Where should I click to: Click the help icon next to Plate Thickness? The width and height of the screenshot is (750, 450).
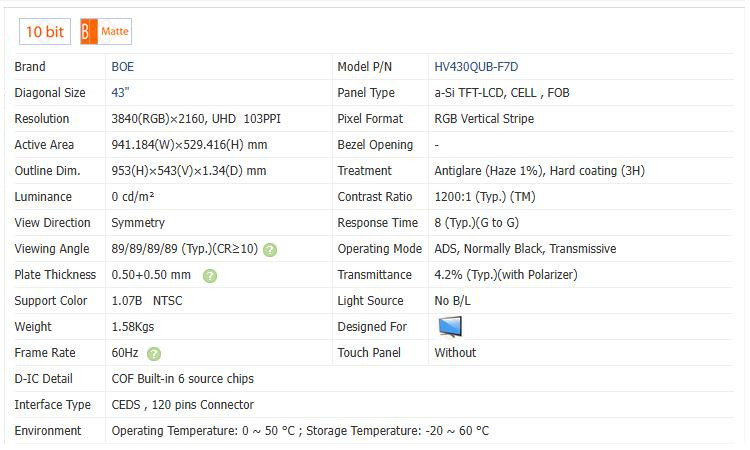point(210,275)
